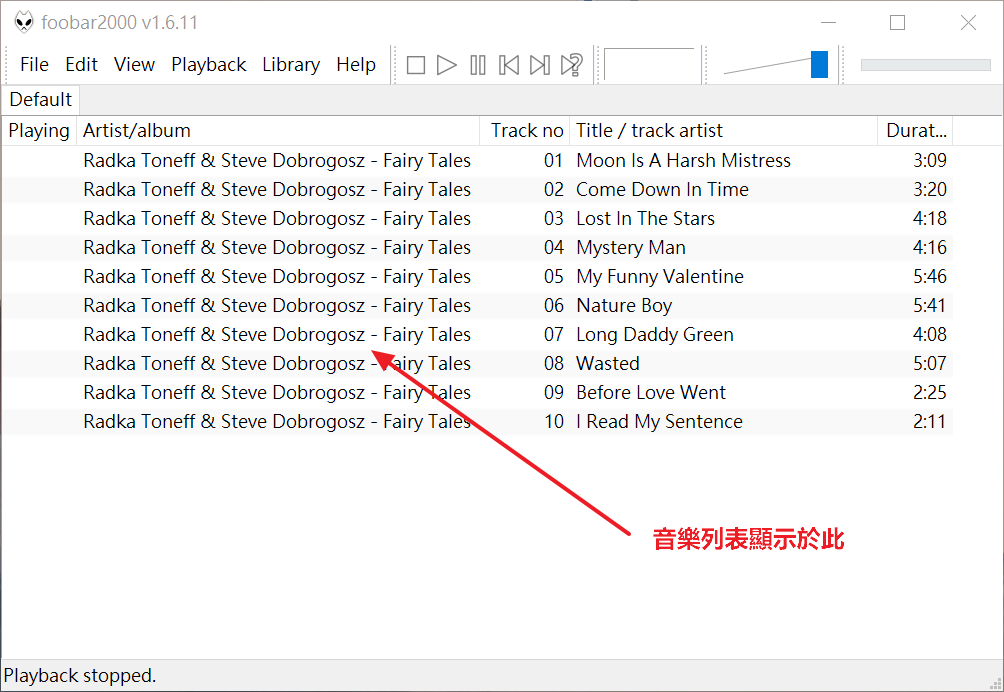Viewport: 1004px width, 692px height.
Task: Click Artist/album cell of track 02 row
Action: (x=277, y=189)
